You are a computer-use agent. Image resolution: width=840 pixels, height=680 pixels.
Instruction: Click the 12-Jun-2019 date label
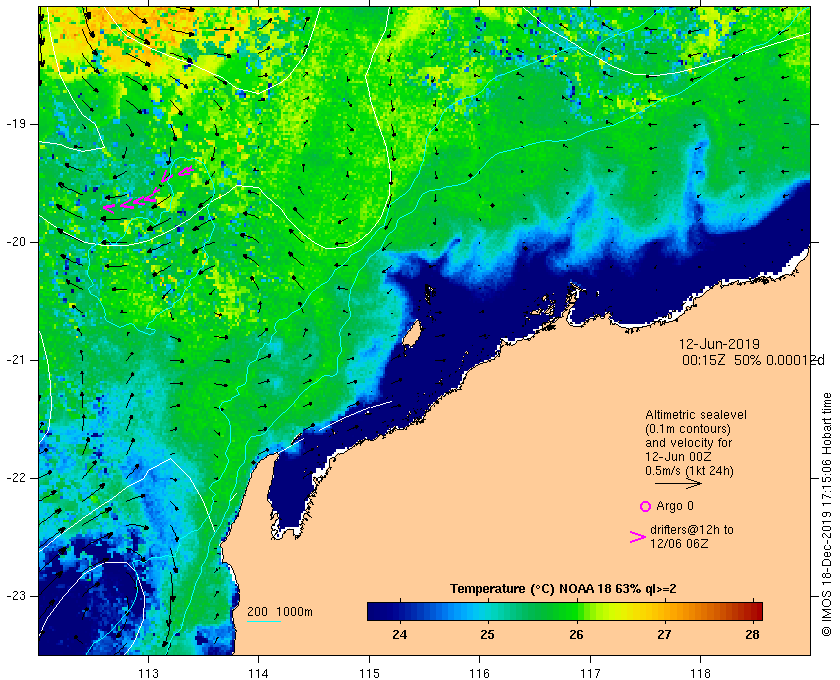click(x=719, y=344)
